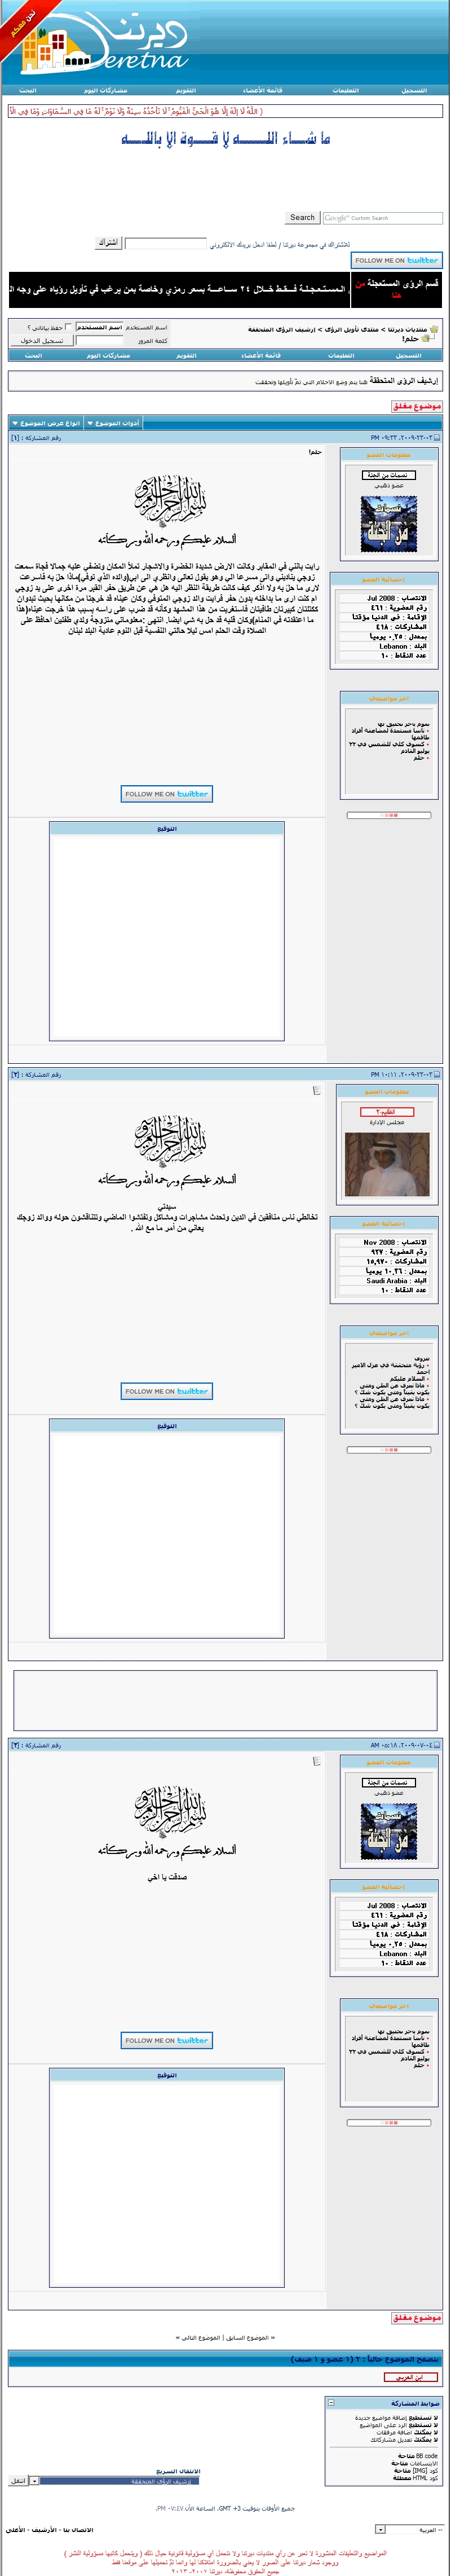This screenshot has height=2576, width=451.
Task: Open the quick jump forum dropdown
Action: pos(33,2480)
